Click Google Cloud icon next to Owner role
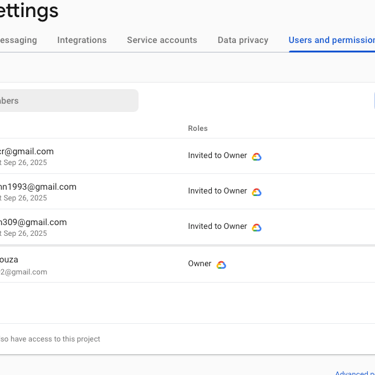 pos(221,265)
